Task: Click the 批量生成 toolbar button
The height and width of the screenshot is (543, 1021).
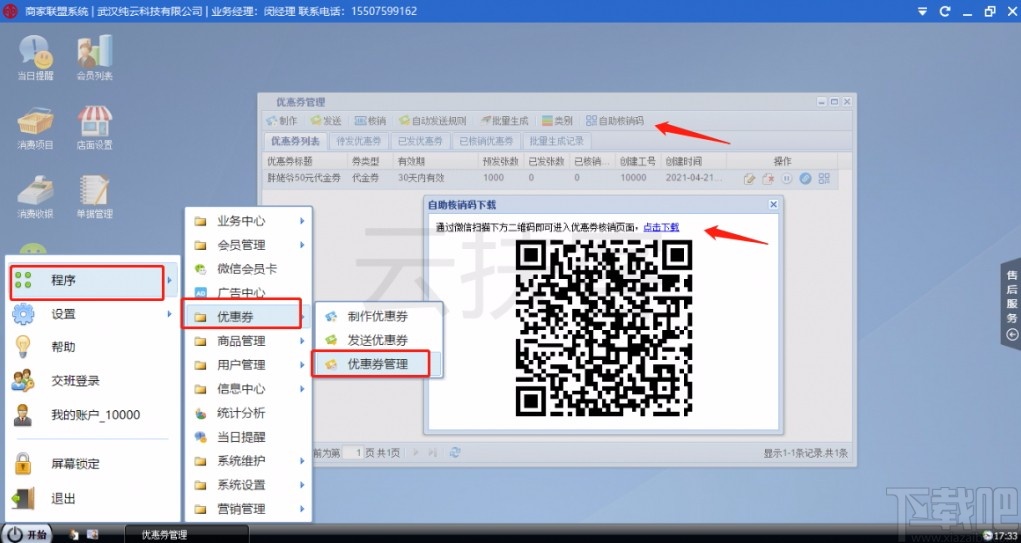Action: tap(504, 120)
